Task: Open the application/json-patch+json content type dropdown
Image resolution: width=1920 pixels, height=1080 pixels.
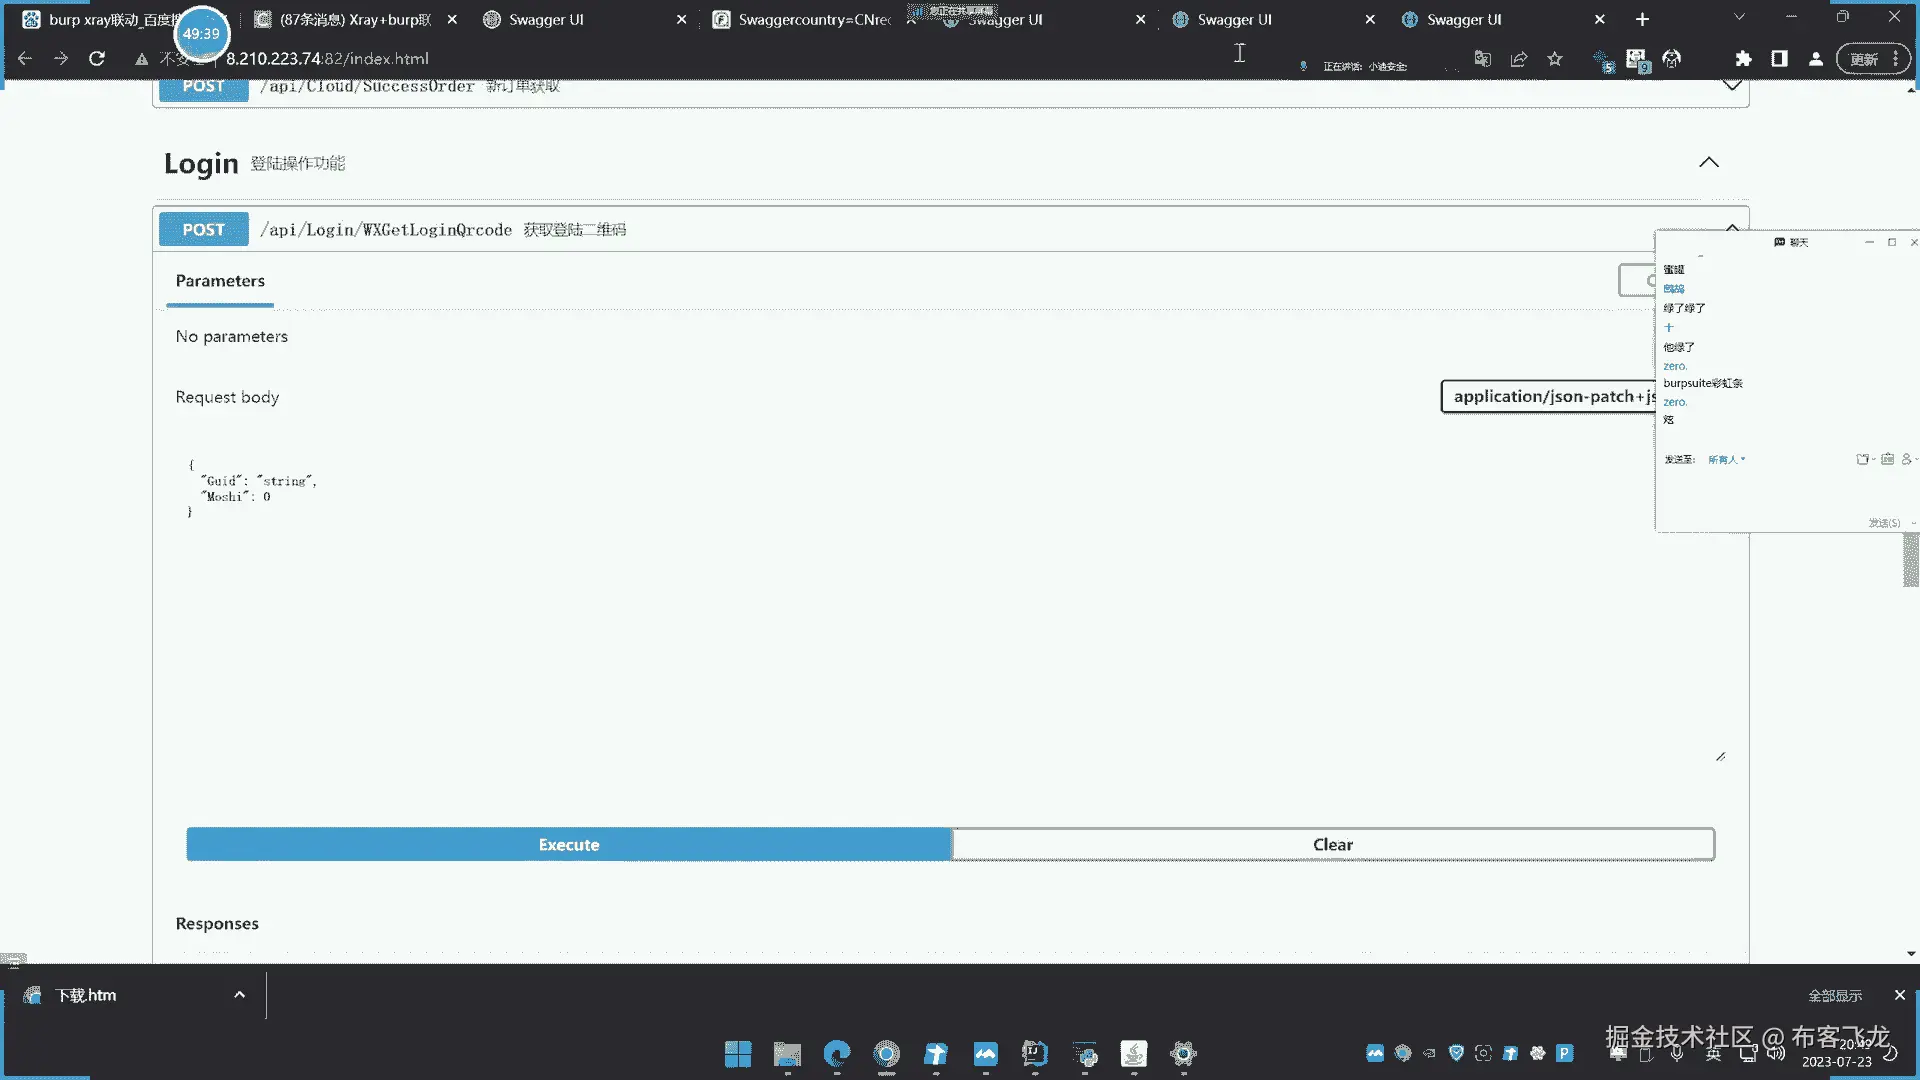Action: point(1547,396)
